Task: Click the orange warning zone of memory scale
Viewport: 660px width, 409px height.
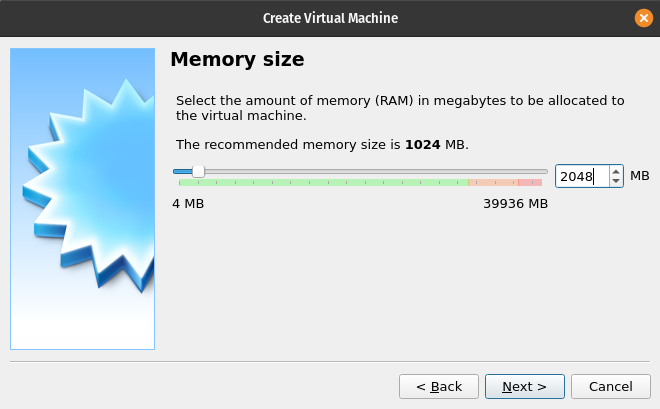Action: pos(492,183)
